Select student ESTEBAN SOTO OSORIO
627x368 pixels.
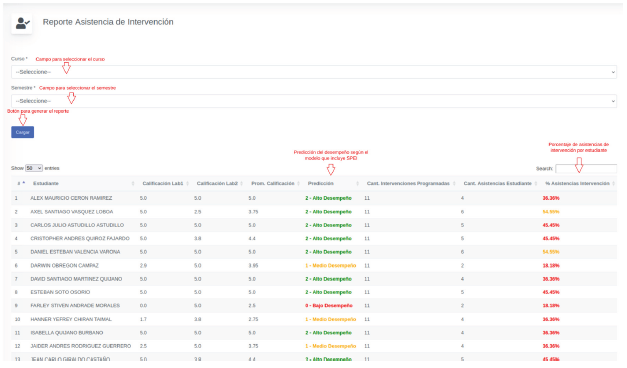click(60, 292)
